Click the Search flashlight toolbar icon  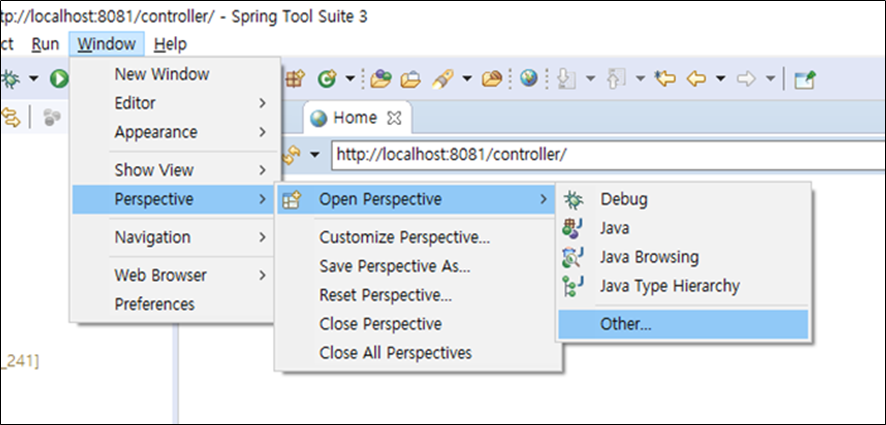tap(441, 79)
